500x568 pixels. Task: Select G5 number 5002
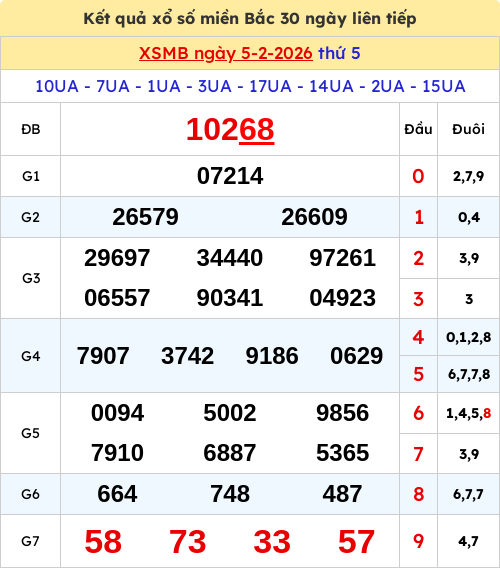230,413
